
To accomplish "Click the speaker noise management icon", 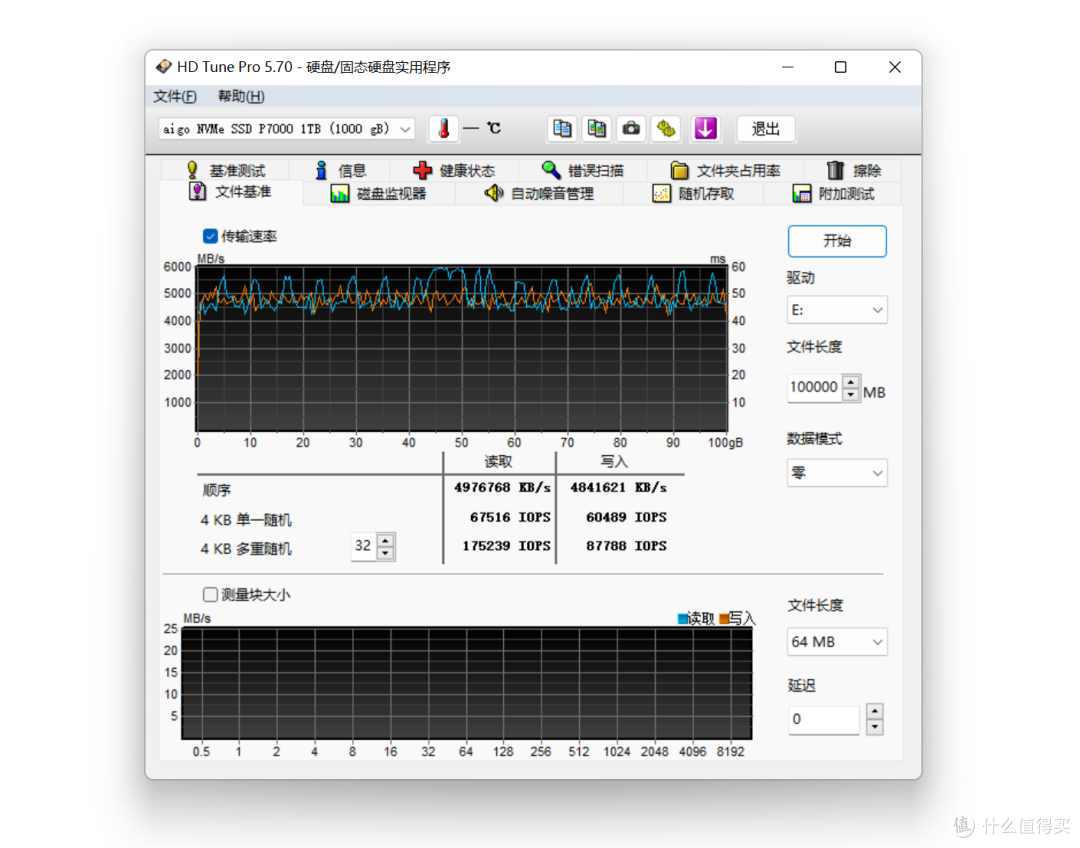I will coord(494,194).
